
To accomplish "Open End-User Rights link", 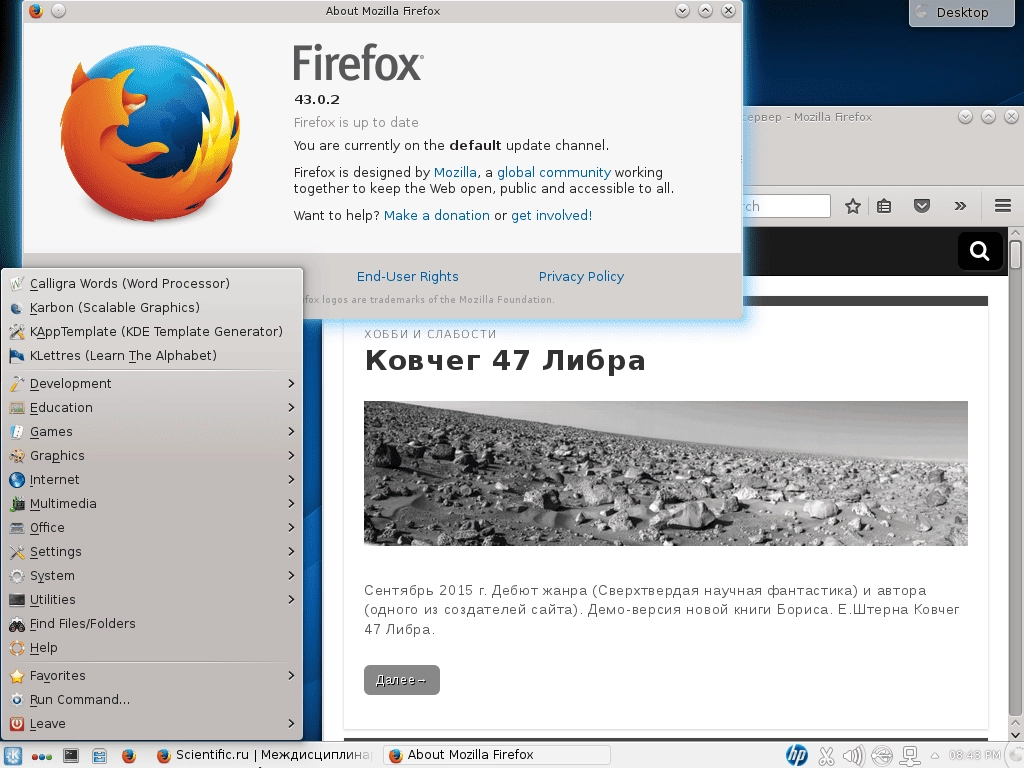I will tap(408, 276).
